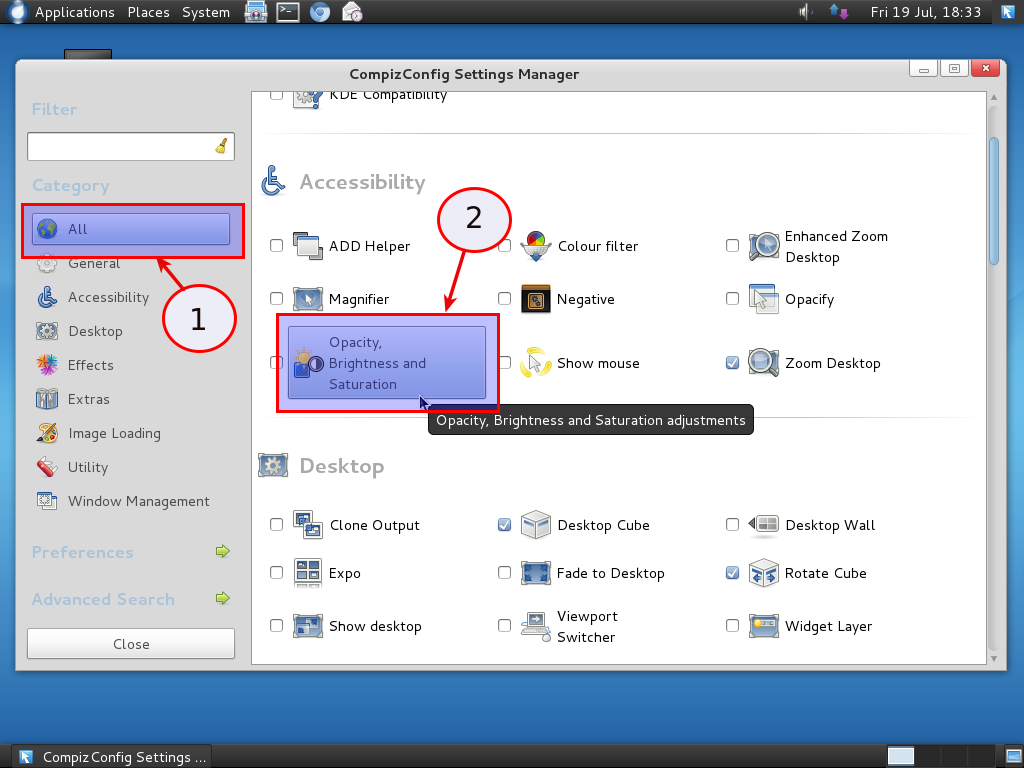Expand Preferences with the green arrow
Screen dimensions: 1024x768
tap(223, 551)
